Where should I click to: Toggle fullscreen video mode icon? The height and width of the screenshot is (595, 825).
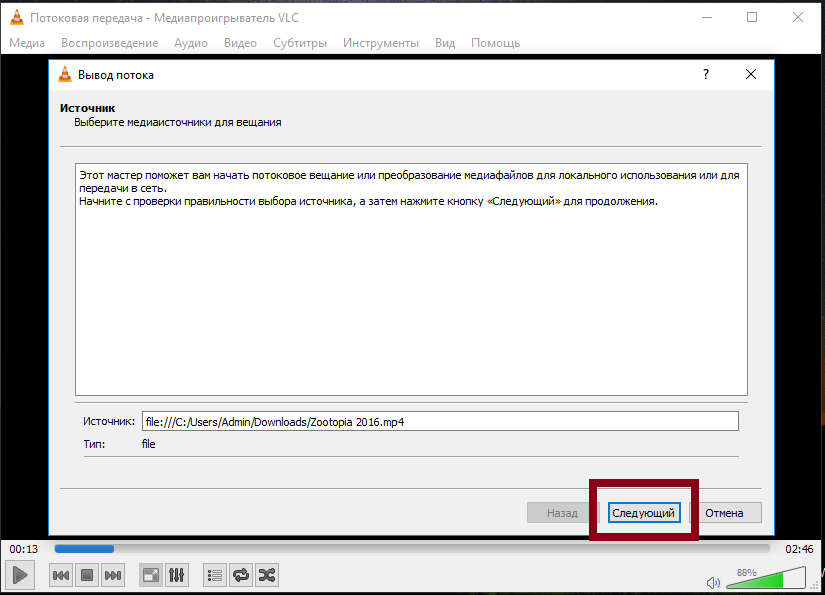[x=151, y=575]
